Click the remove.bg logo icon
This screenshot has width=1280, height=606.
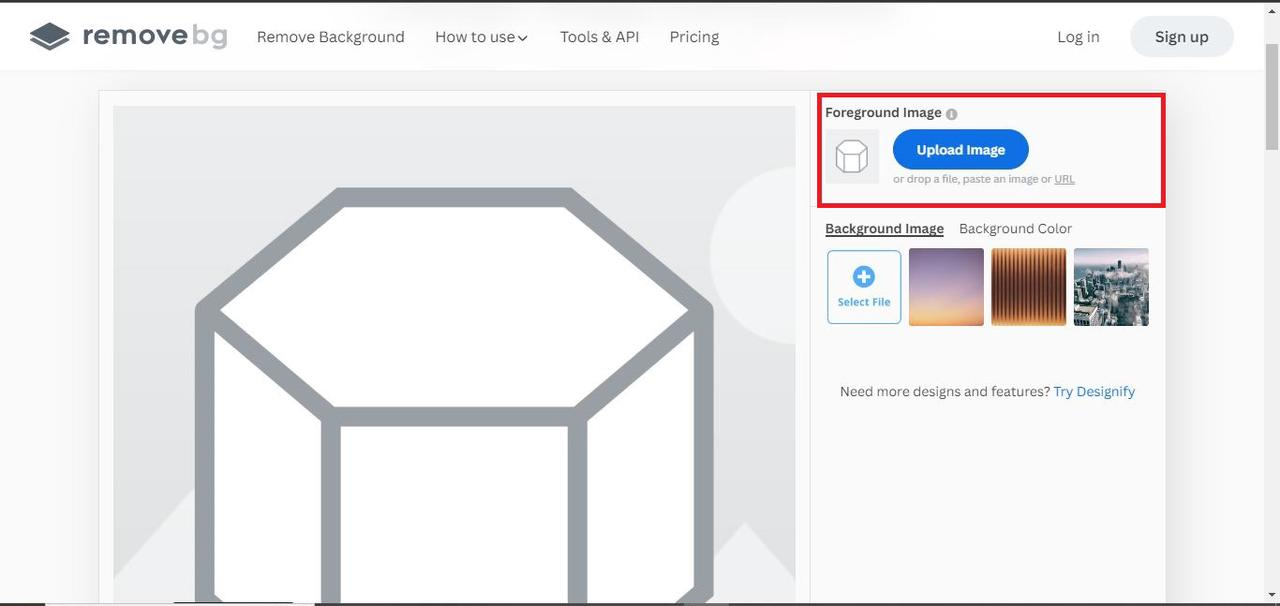(x=50, y=37)
